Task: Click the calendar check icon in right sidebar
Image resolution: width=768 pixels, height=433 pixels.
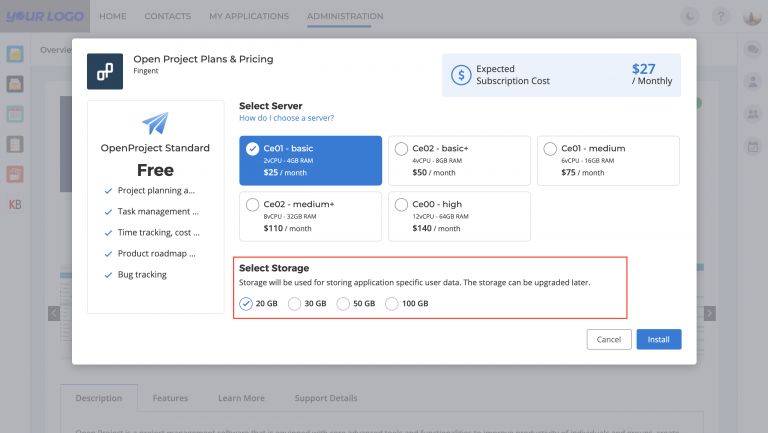Action: point(753,146)
